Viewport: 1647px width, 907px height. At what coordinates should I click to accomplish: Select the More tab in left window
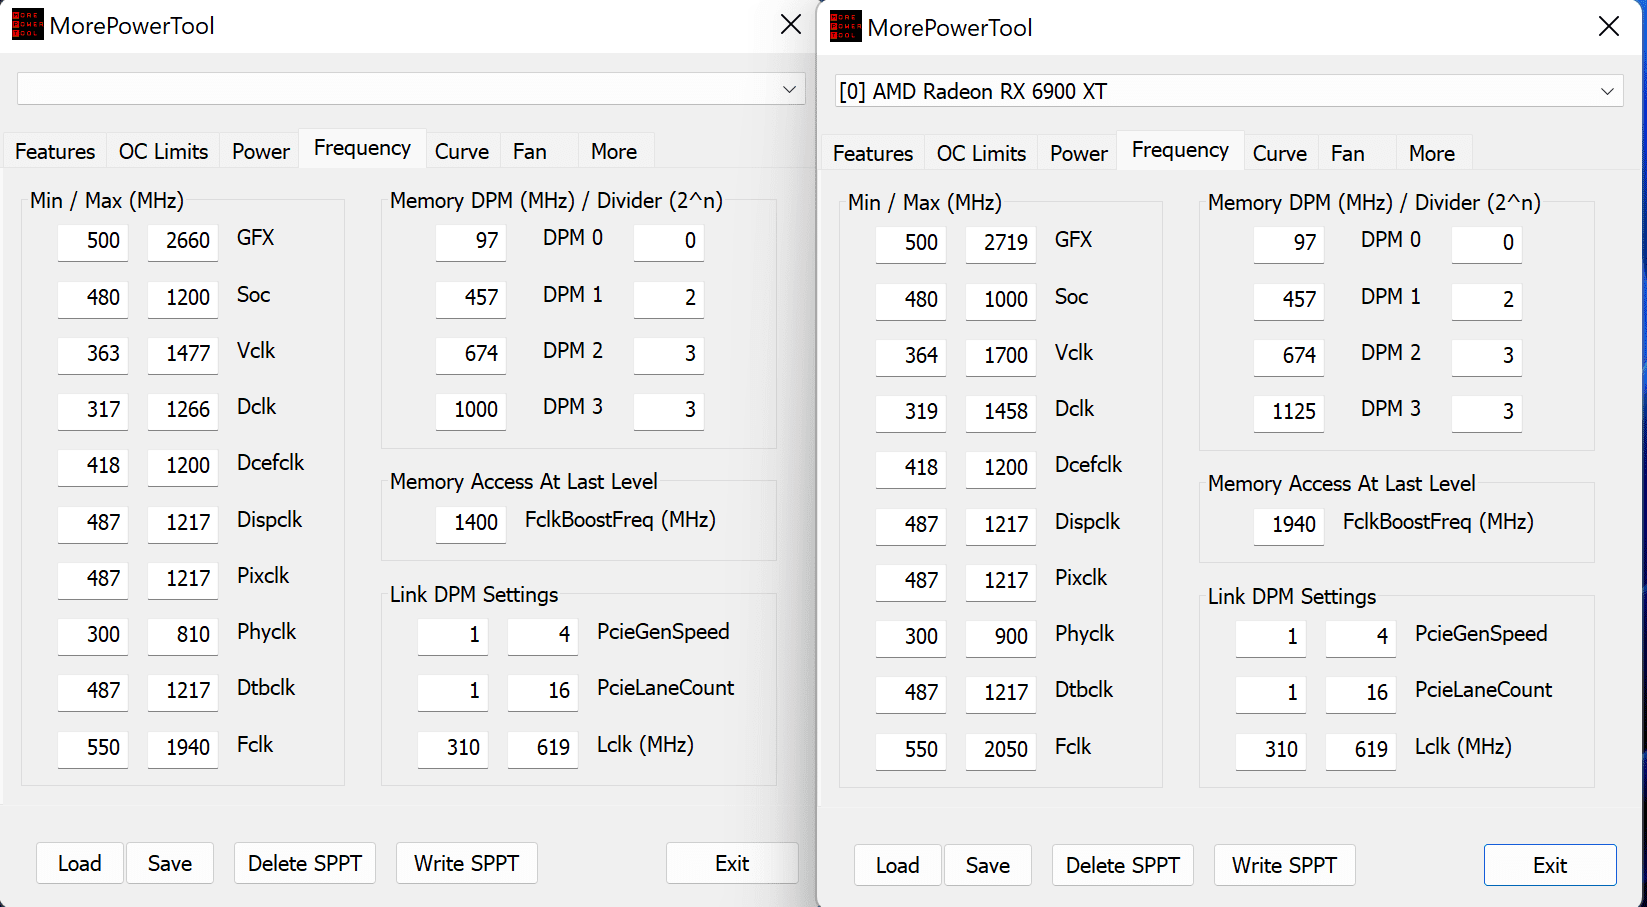614,151
